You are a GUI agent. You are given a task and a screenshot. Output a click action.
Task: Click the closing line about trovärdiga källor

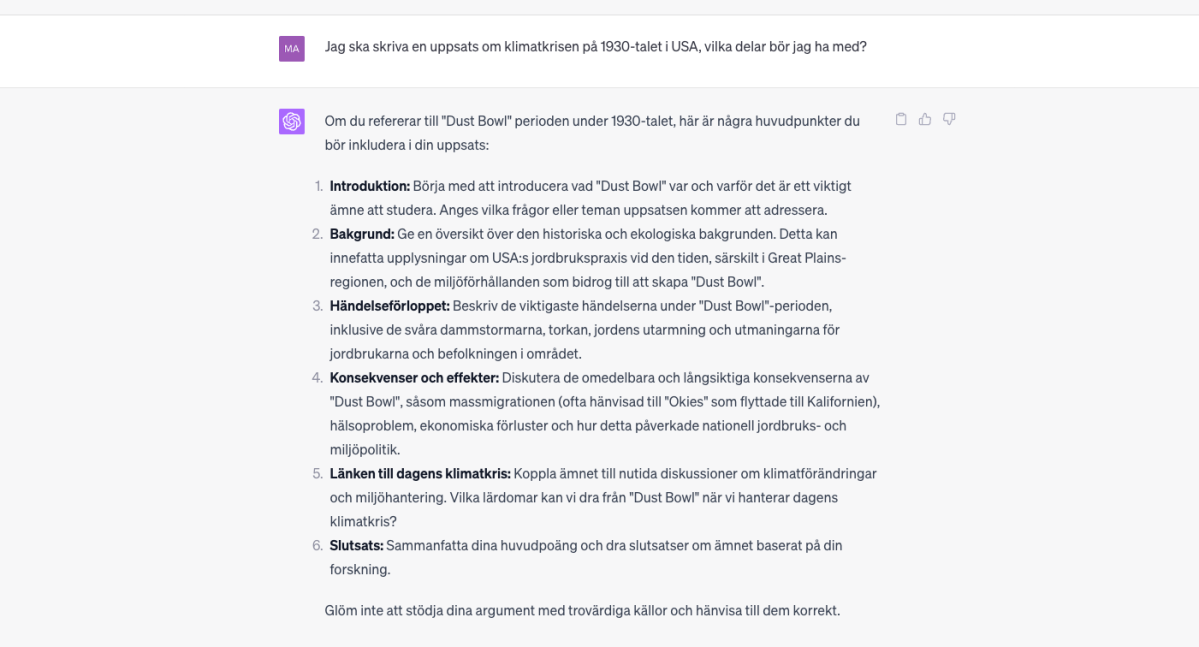[x=582, y=610]
